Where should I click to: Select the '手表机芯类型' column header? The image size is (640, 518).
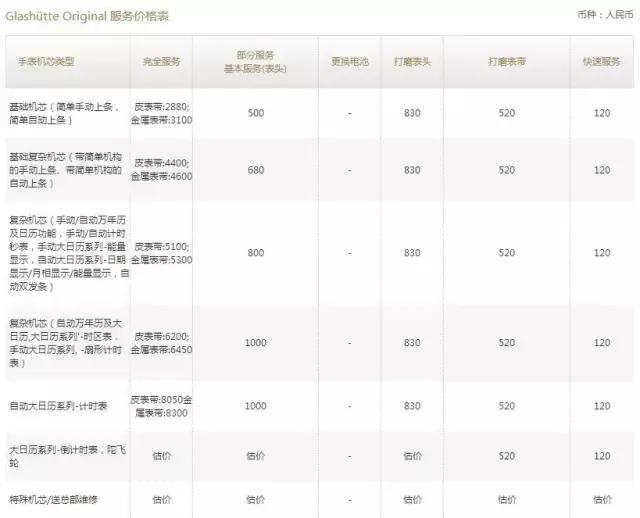coord(46,62)
